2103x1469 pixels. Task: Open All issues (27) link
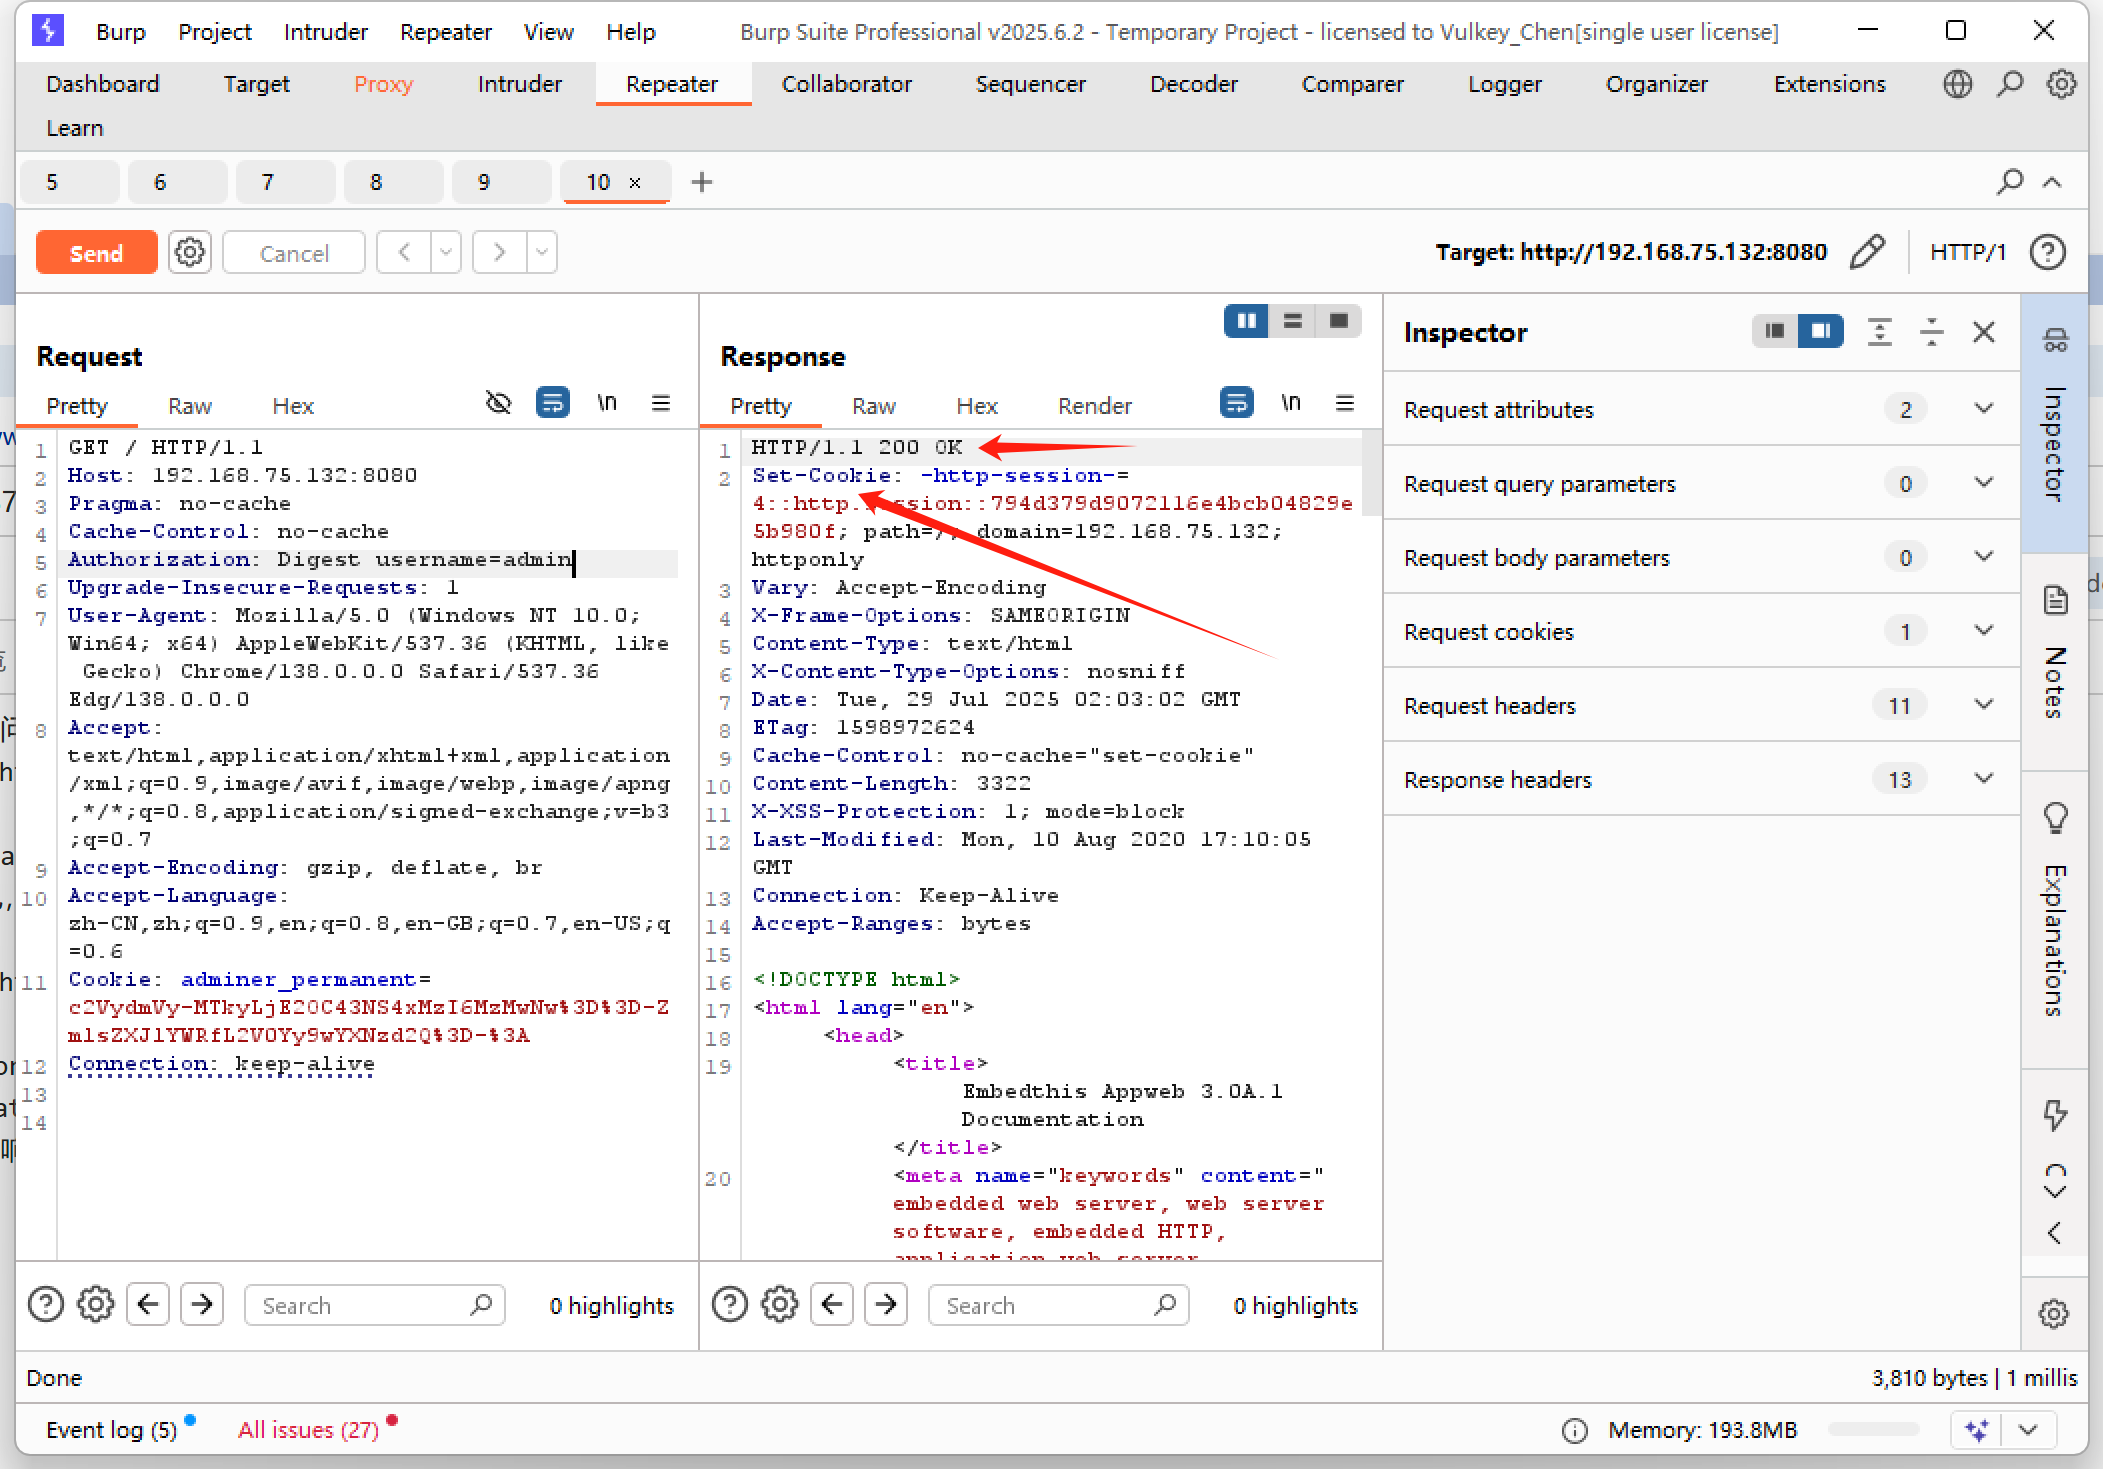click(x=308, y=1430)
